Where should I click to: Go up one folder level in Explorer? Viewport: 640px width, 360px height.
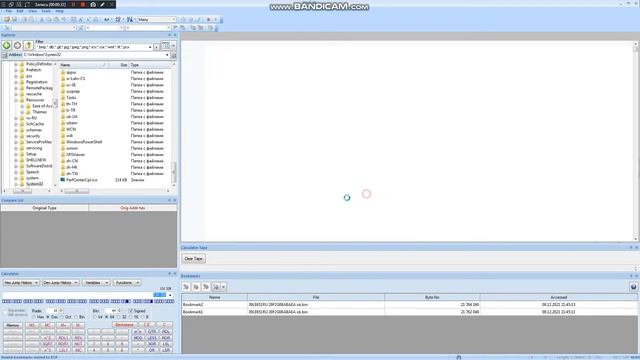pyautogui.click(x=28, y=46)
